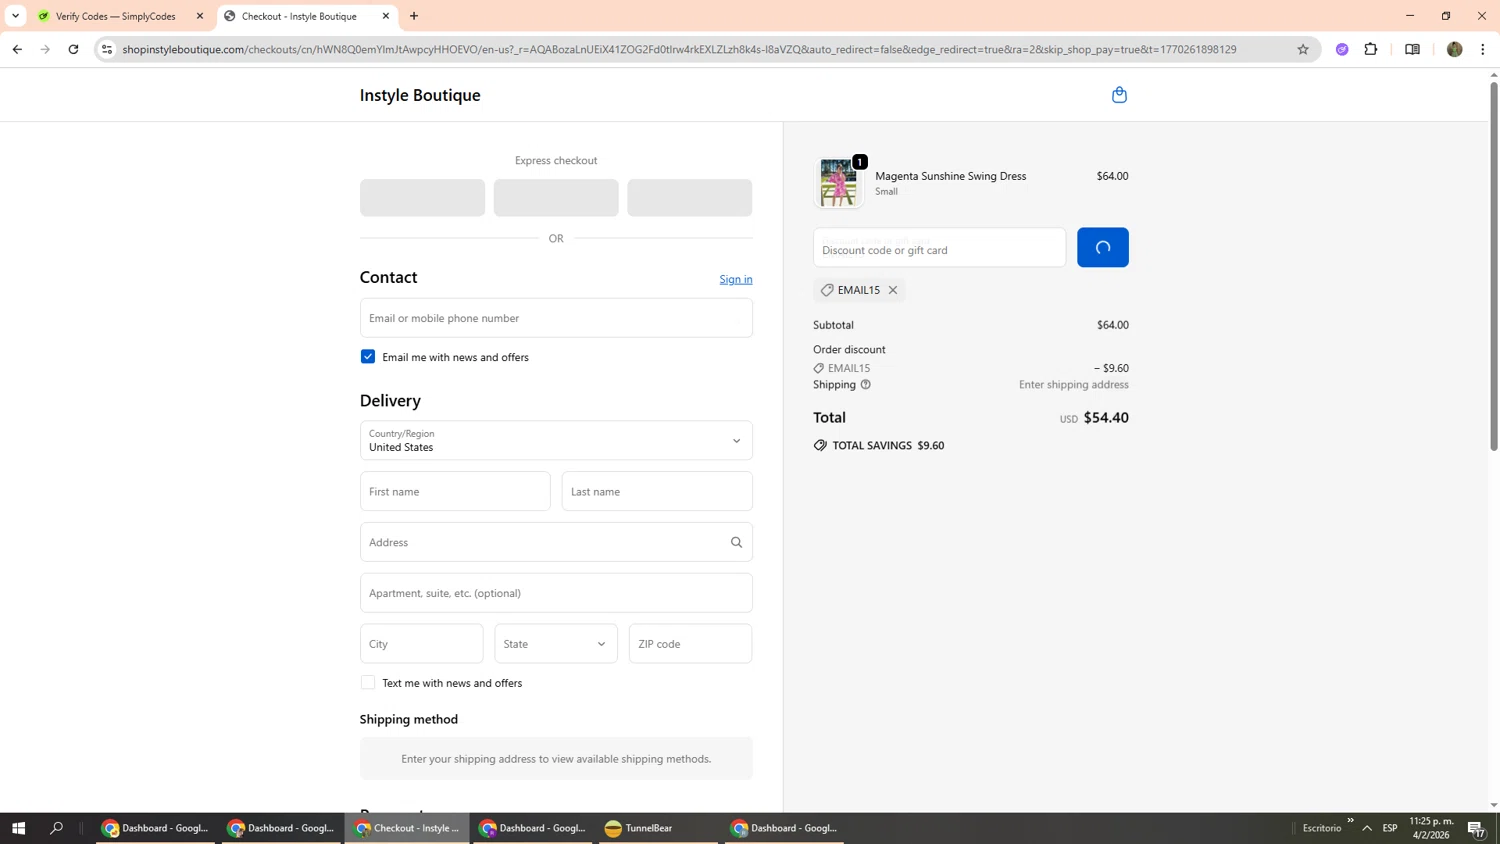
Task: Open the Windows Start menu
Action: click(x=18, y=828)
